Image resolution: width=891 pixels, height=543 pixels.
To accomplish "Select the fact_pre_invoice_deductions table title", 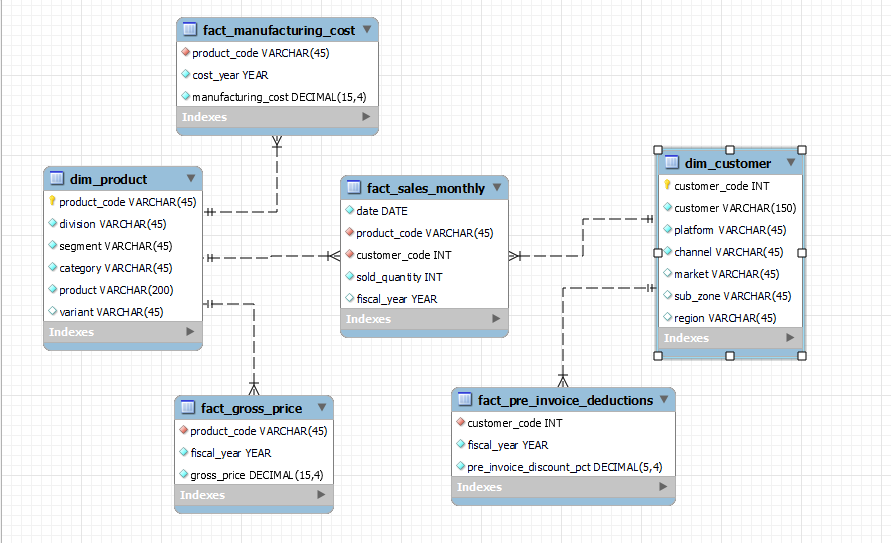I will [565, 400].
